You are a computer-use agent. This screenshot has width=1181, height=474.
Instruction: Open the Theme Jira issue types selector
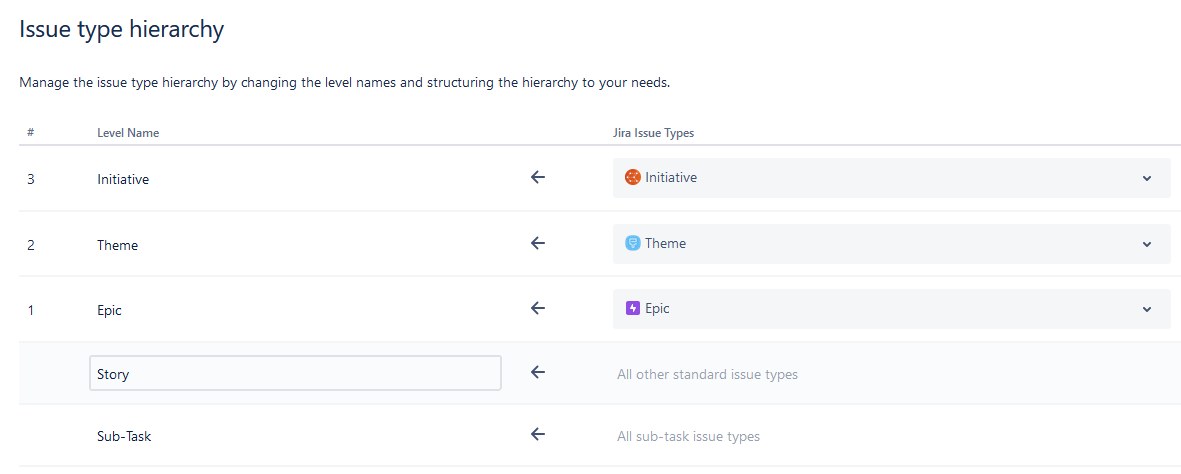[x=892, y=243]
